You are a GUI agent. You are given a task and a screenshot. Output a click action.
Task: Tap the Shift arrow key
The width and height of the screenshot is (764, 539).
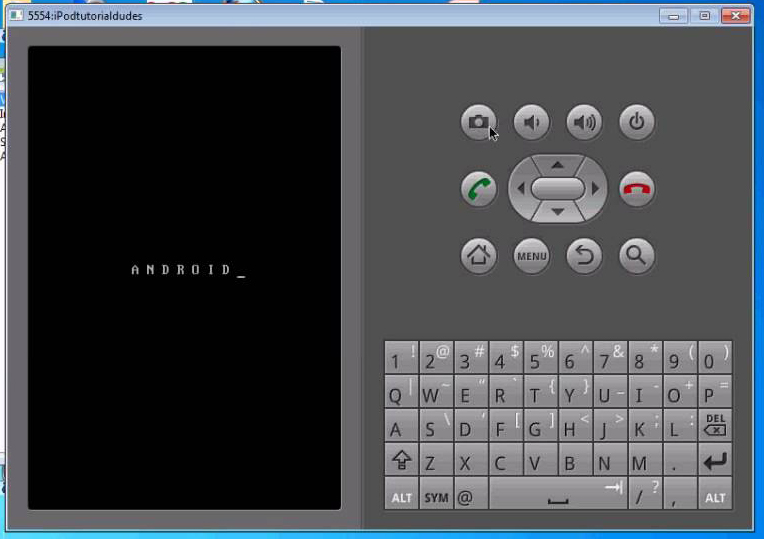(x=401, y=459)
